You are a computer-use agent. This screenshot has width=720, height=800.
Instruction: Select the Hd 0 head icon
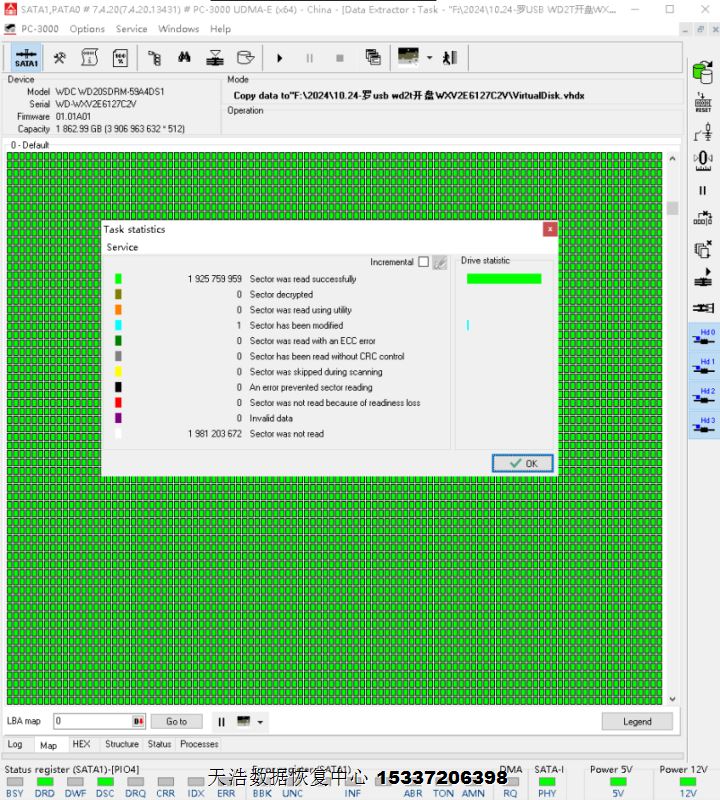tap(702, 339)
